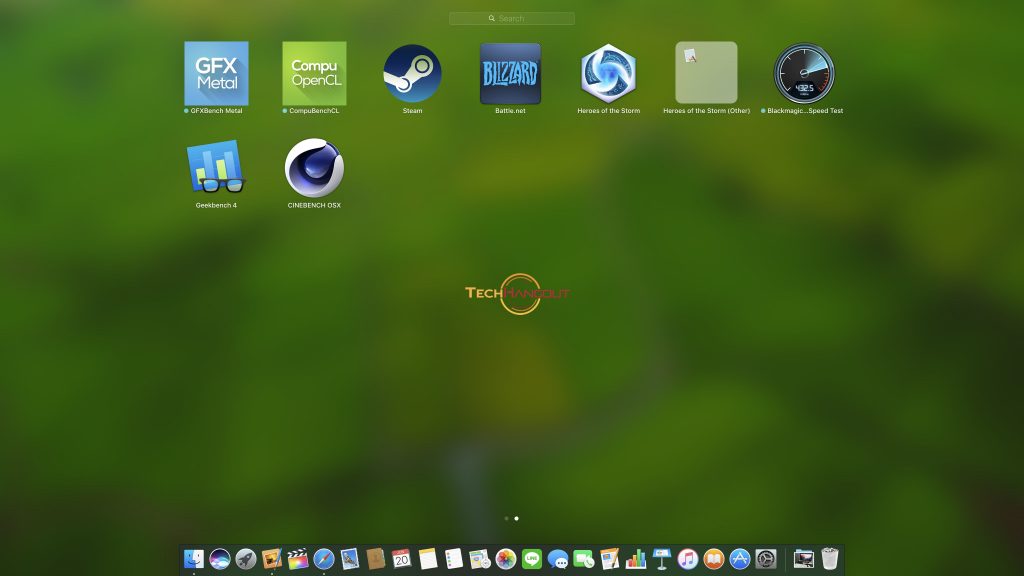The image size is (1024, 576).
Task: Open Photos pinwheel icon in Dock
Action: 505,559
